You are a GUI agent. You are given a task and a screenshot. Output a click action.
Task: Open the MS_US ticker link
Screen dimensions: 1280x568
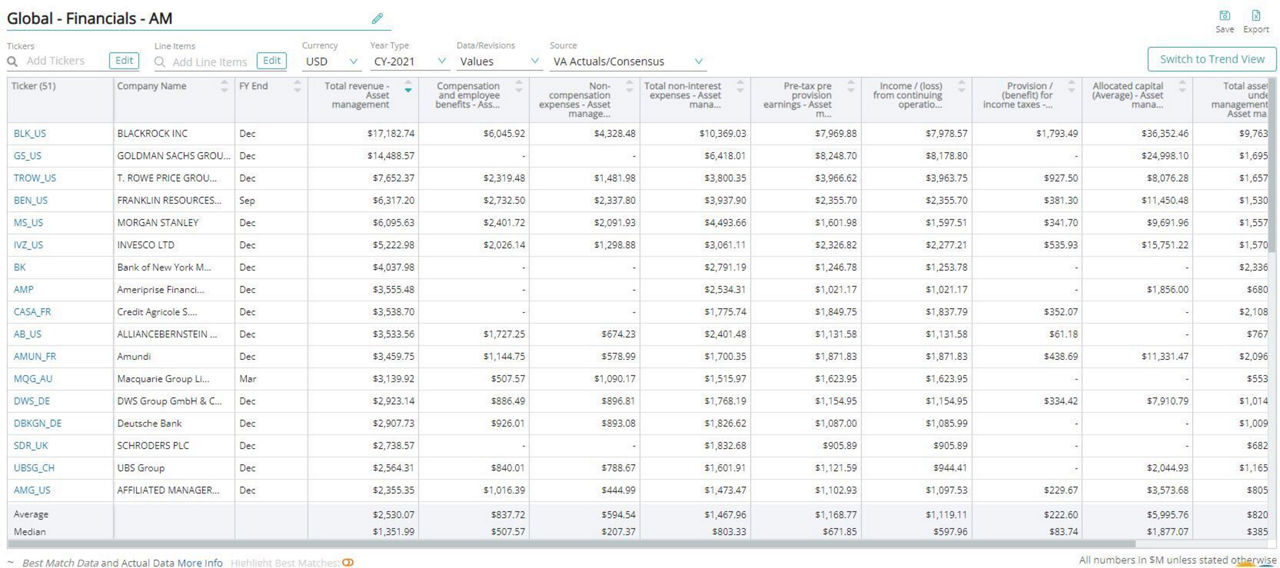tap(28, 222)
